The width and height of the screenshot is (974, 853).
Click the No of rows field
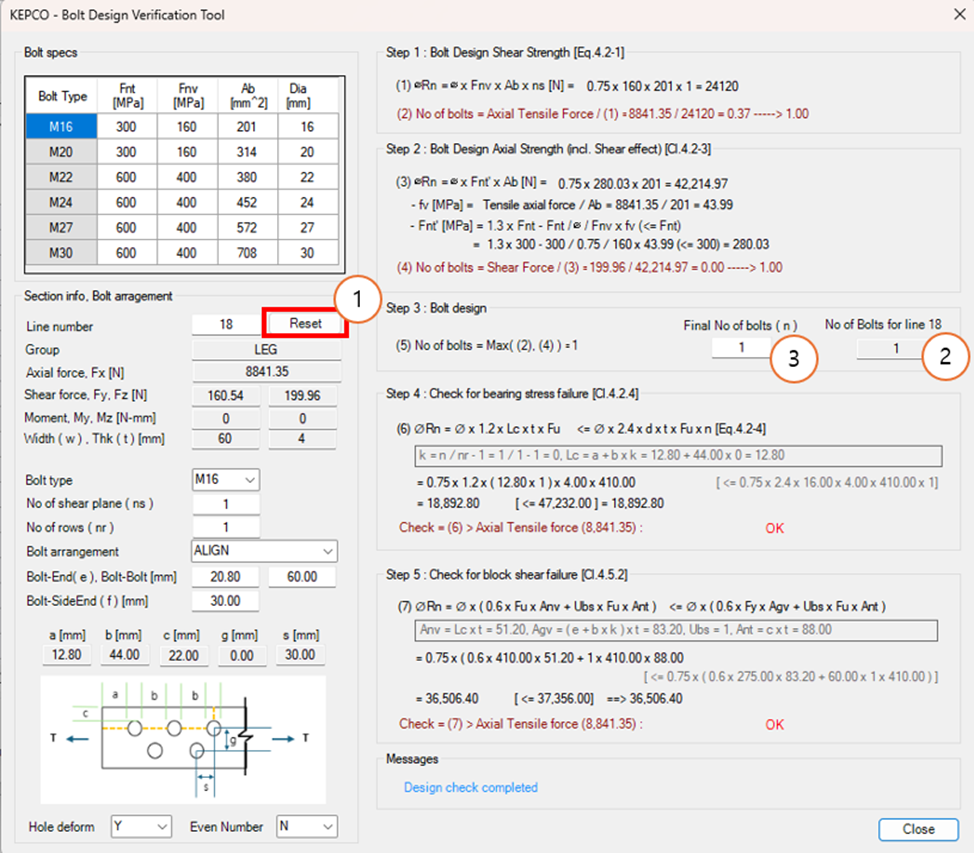226,528
